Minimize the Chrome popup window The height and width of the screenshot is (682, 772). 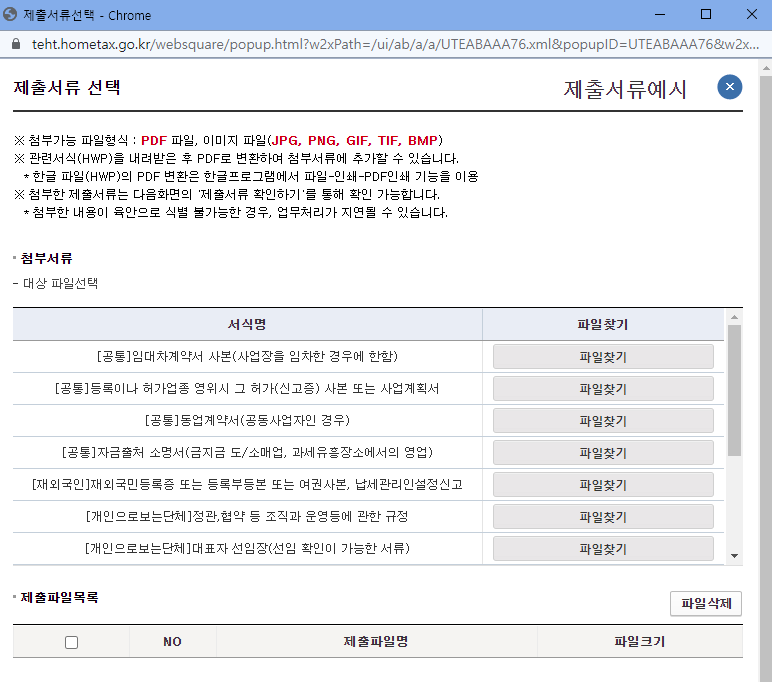(660, 14)
